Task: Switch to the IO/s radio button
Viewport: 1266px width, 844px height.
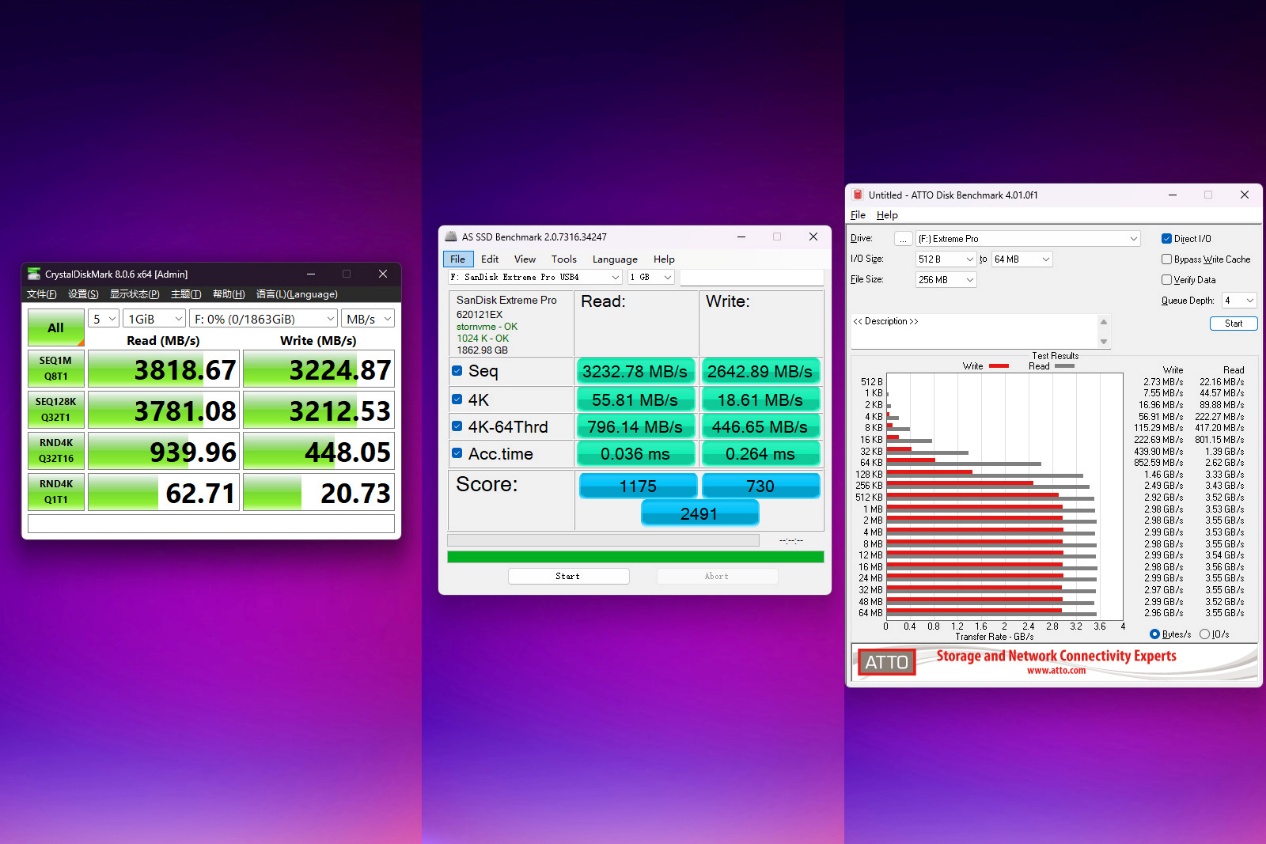Action: point(1204,634)
